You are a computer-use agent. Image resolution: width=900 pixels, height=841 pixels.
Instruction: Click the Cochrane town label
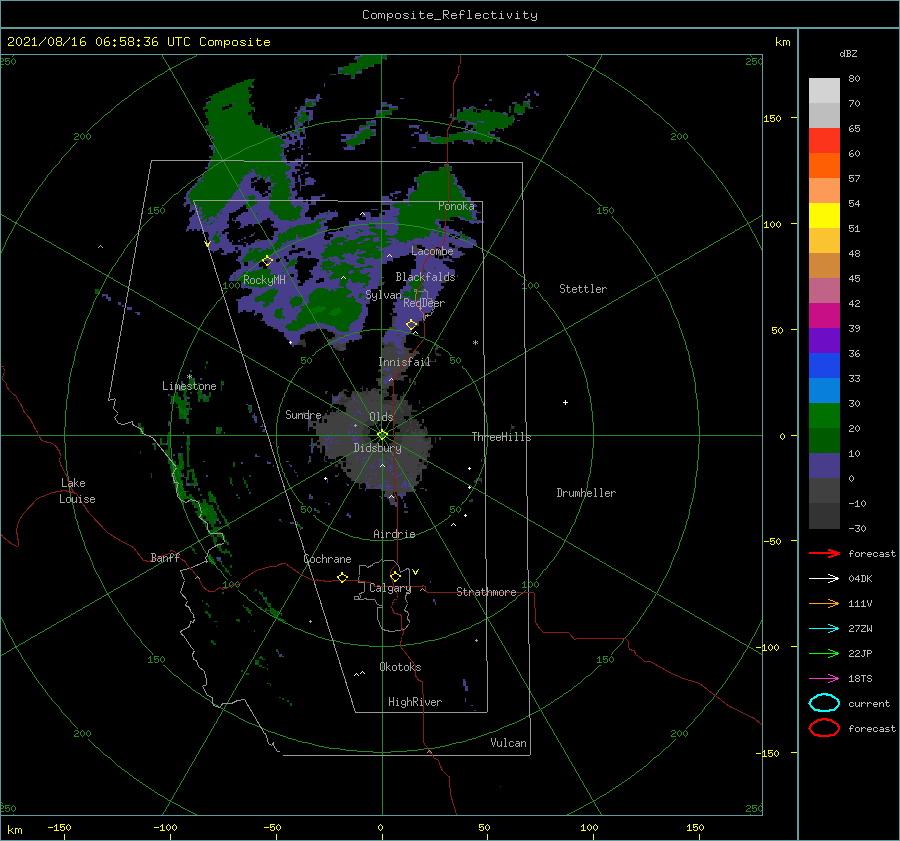click(x=327, y=559)
